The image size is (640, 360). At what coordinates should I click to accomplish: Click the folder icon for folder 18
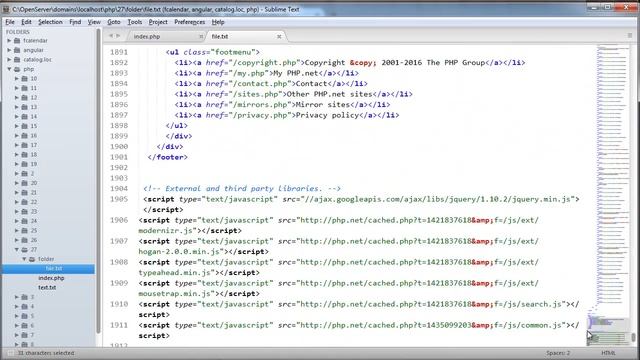(24, 154)
